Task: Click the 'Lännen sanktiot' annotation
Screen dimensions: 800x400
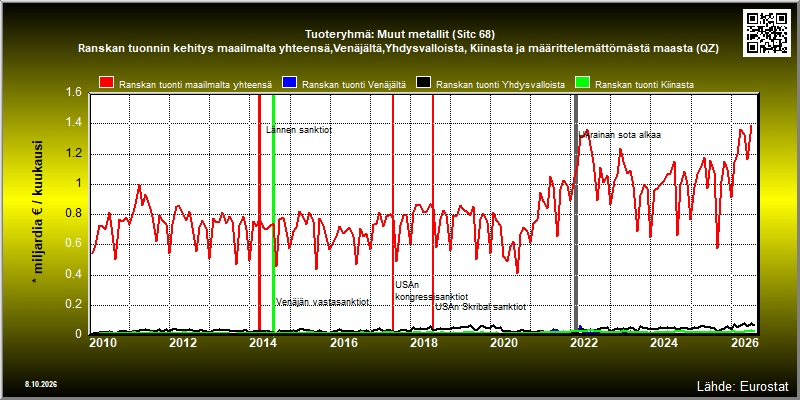Action: (299, 130)
